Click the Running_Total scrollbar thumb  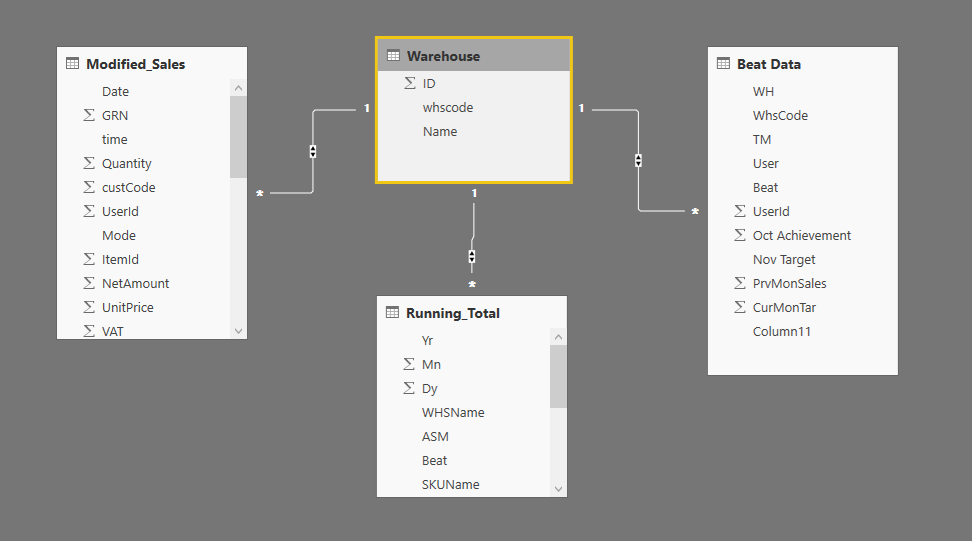(x=559, y=377)
